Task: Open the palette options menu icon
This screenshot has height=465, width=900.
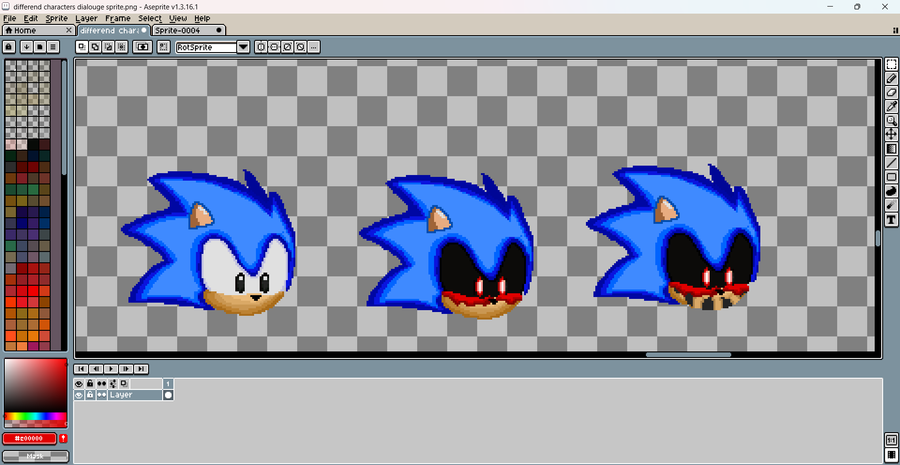Action: click(x=53, y=47)
